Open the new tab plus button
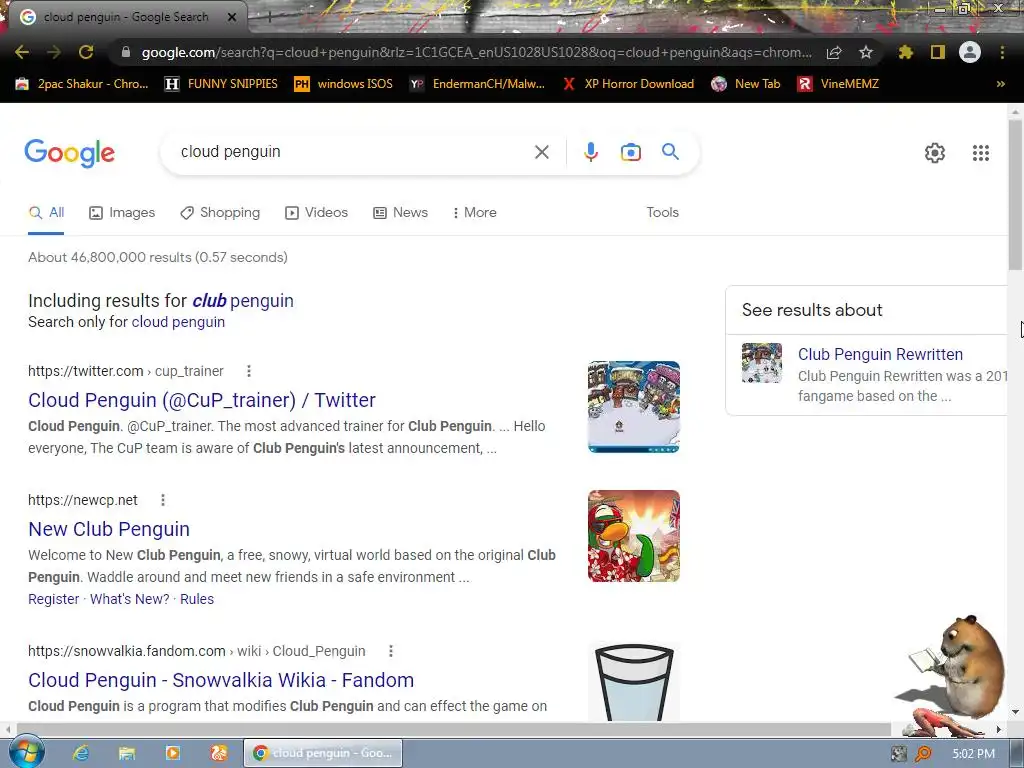This screenshot has height=768, width=1024. click(268, 17)
